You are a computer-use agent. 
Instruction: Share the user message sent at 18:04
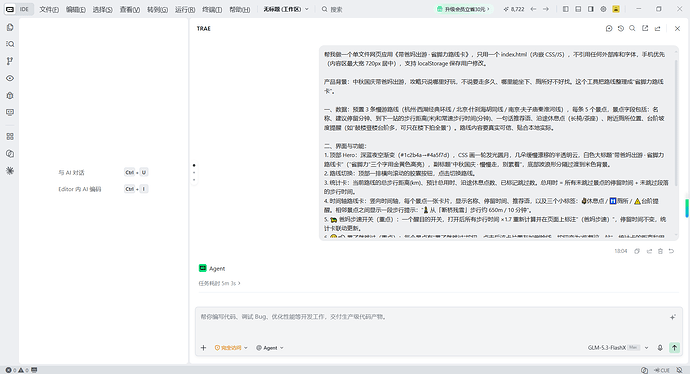(649, 251)
